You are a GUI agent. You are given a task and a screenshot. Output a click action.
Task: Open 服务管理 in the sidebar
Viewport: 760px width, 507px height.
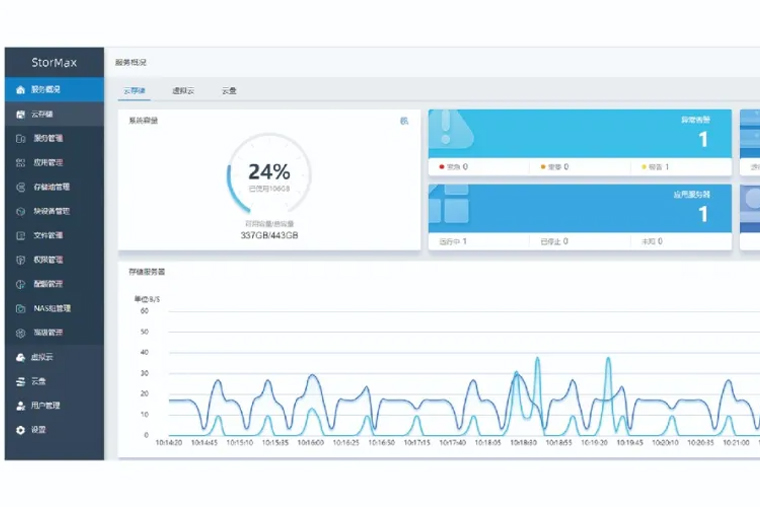(x=48, y=139)
